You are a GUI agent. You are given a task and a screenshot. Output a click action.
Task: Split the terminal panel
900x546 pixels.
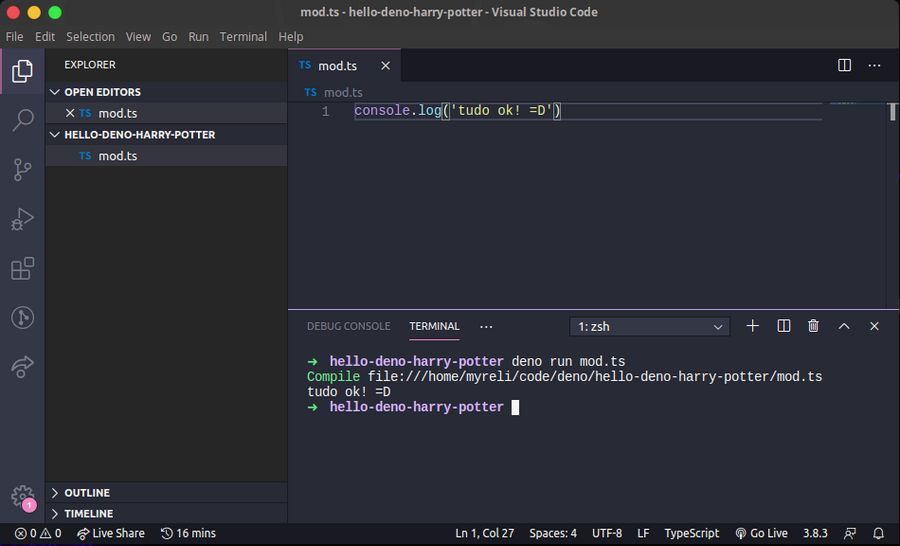[784, 326]
